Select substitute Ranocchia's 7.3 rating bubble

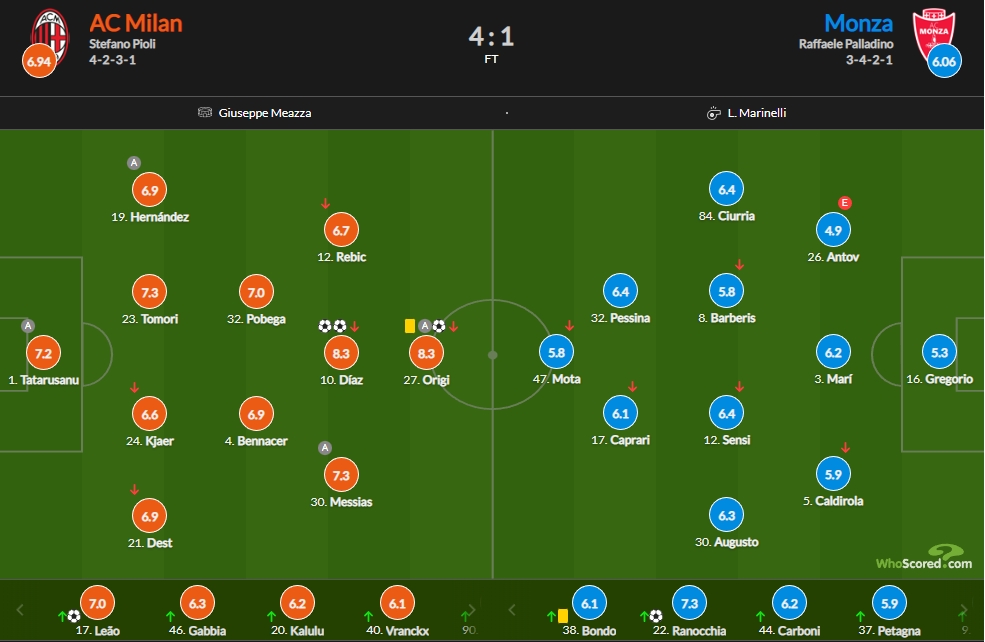coord(689,603)
